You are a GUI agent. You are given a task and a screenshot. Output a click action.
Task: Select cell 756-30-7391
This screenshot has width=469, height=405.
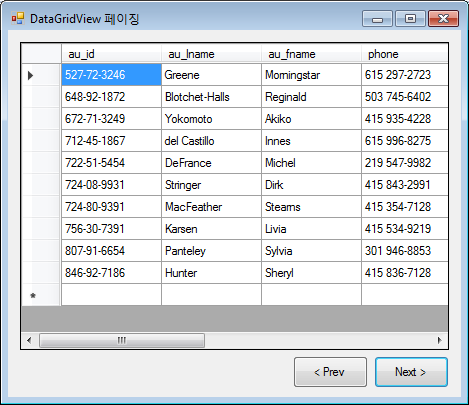tap(111, 229)
